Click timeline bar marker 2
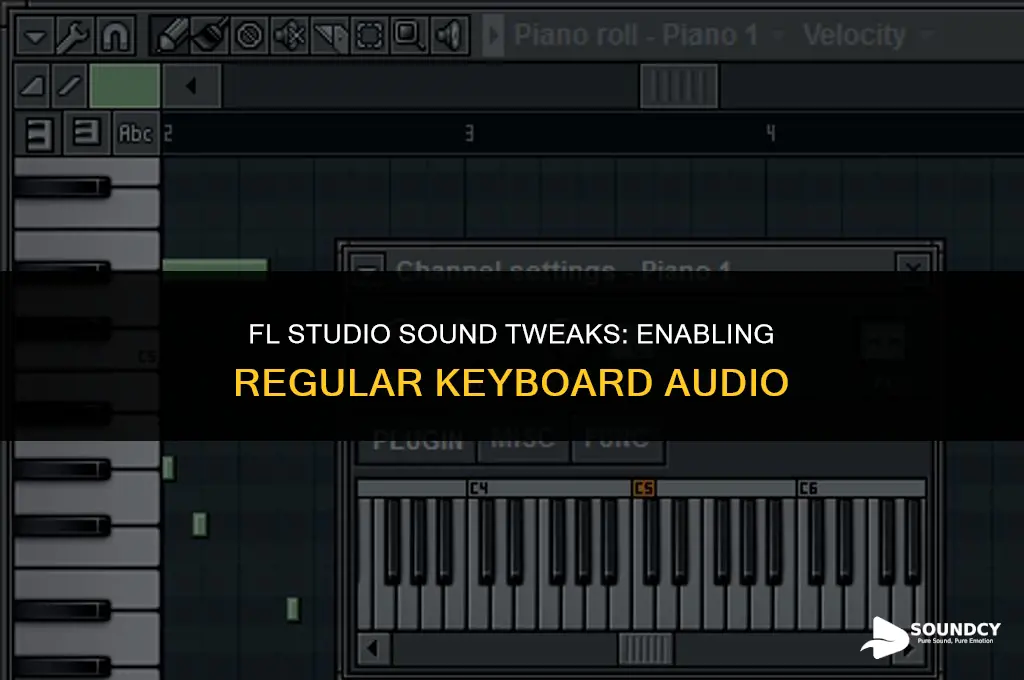1024x680 pixels. (168, 134)
